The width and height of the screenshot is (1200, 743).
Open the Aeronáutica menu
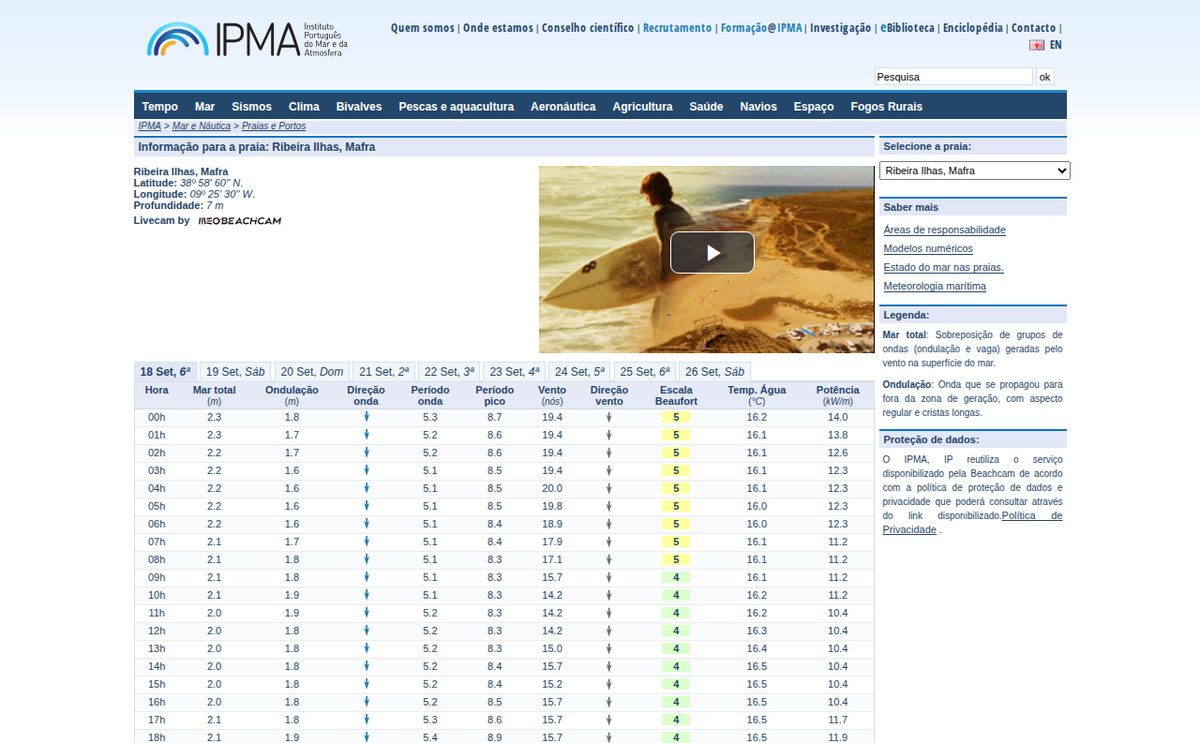pyautogui.click(x=563, y=107)
